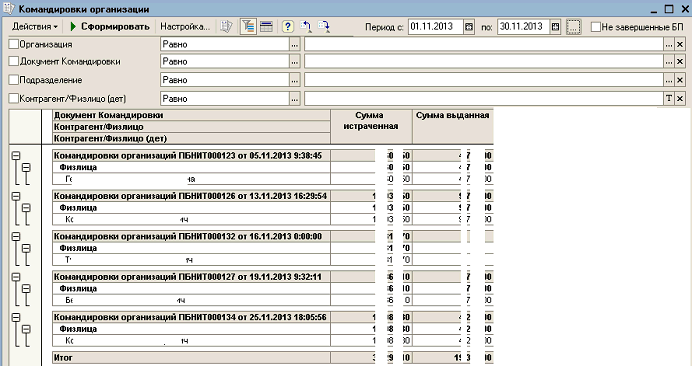
Task: Click the period selection dotted button
Action: pyautogui.click(x=573, y=27)
